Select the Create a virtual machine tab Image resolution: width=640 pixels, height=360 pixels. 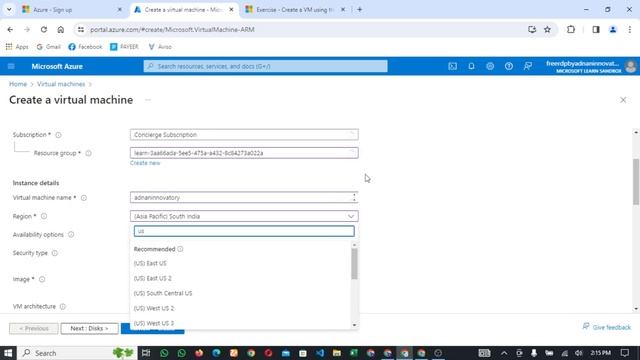pyautogui.click(x=183, y=9)
